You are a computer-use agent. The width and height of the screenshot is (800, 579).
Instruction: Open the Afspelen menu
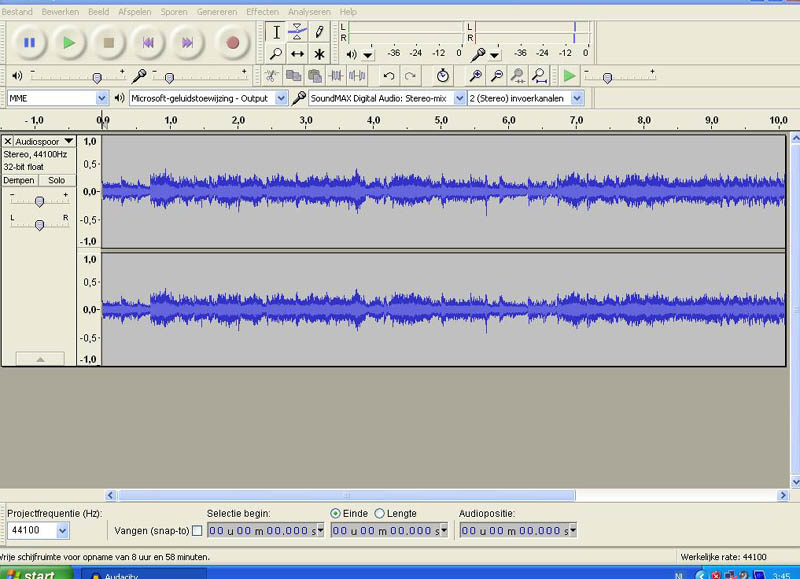[135, 12]
